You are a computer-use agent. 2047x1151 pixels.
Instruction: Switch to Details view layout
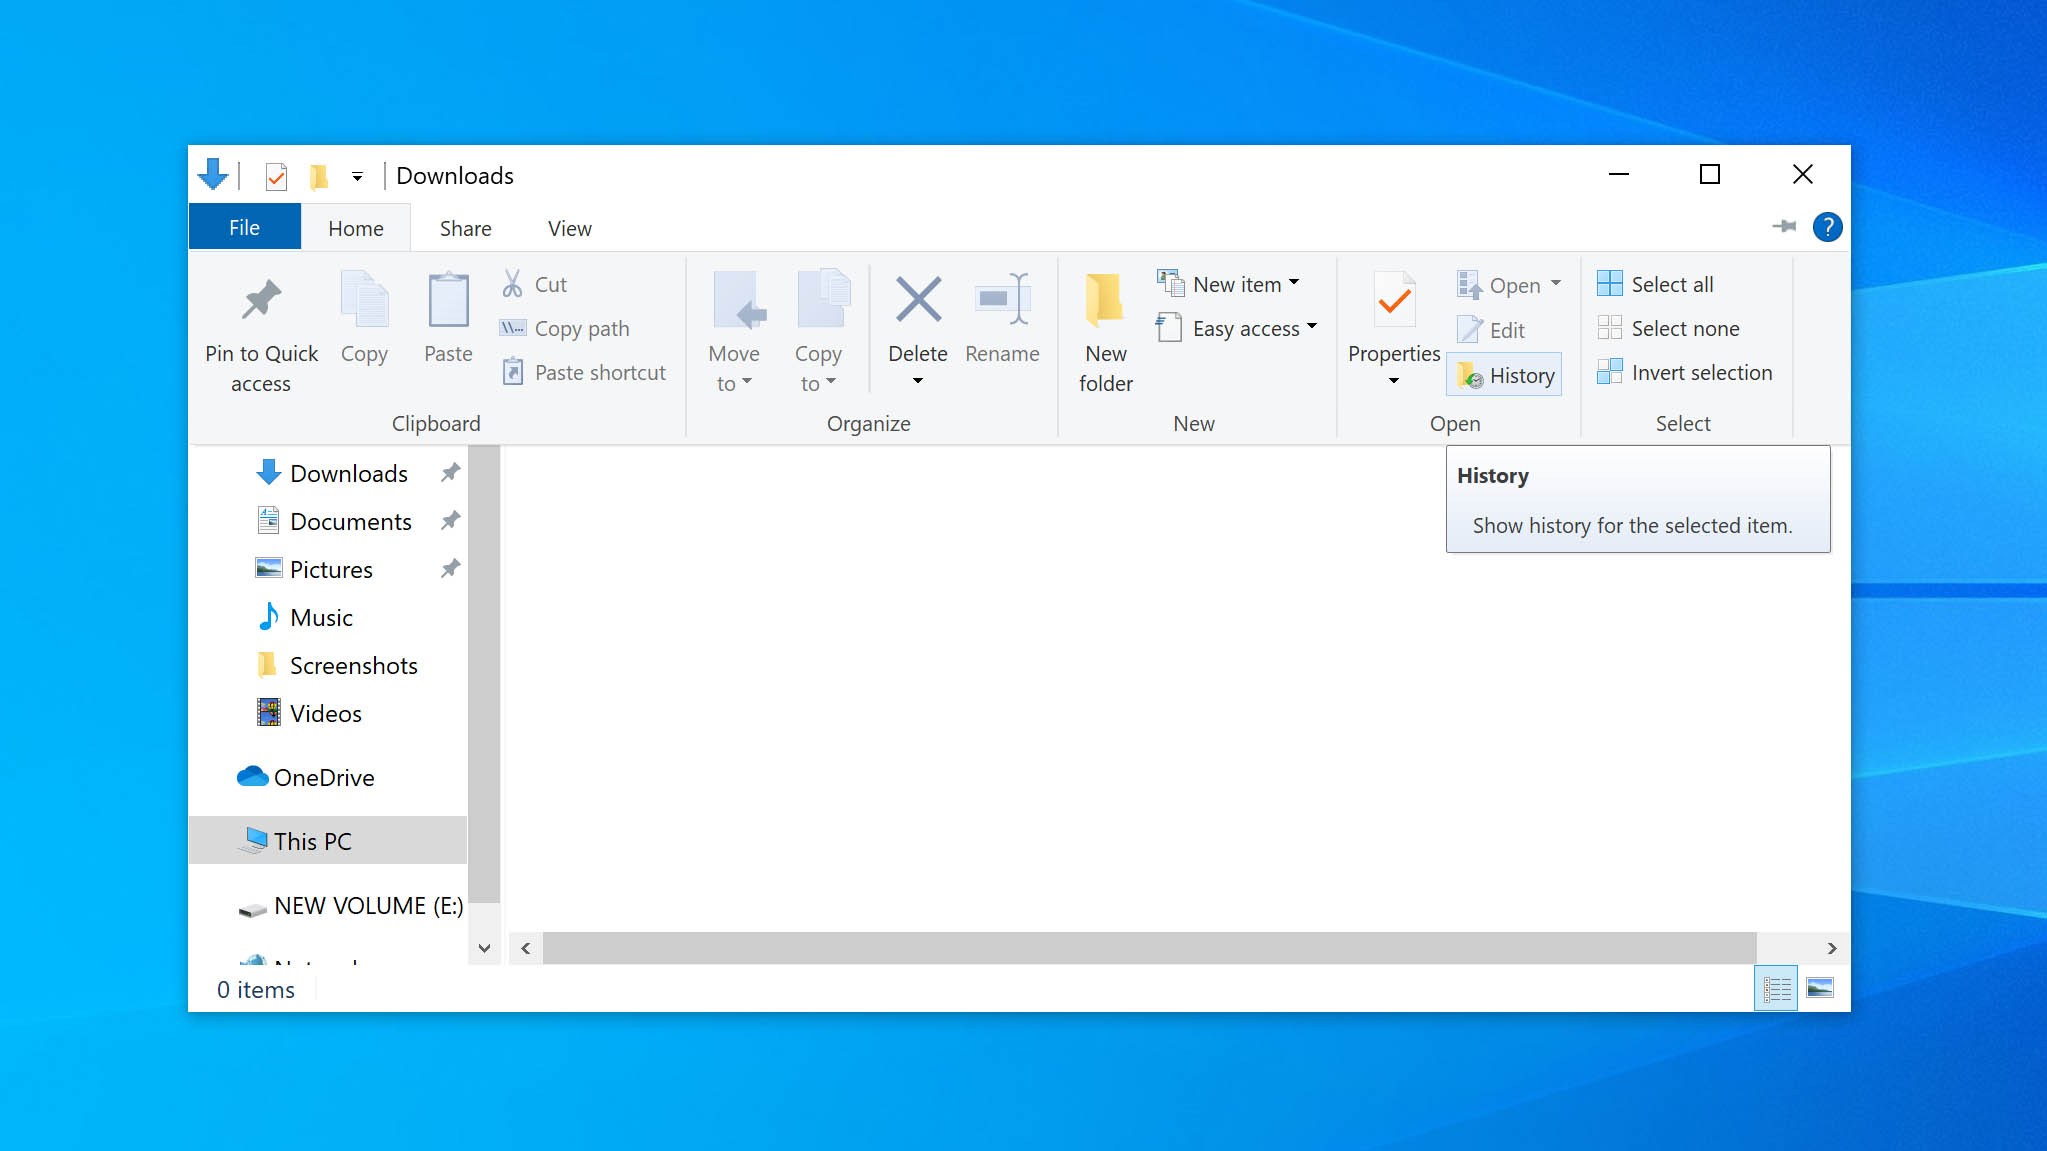click(1776, 989)
